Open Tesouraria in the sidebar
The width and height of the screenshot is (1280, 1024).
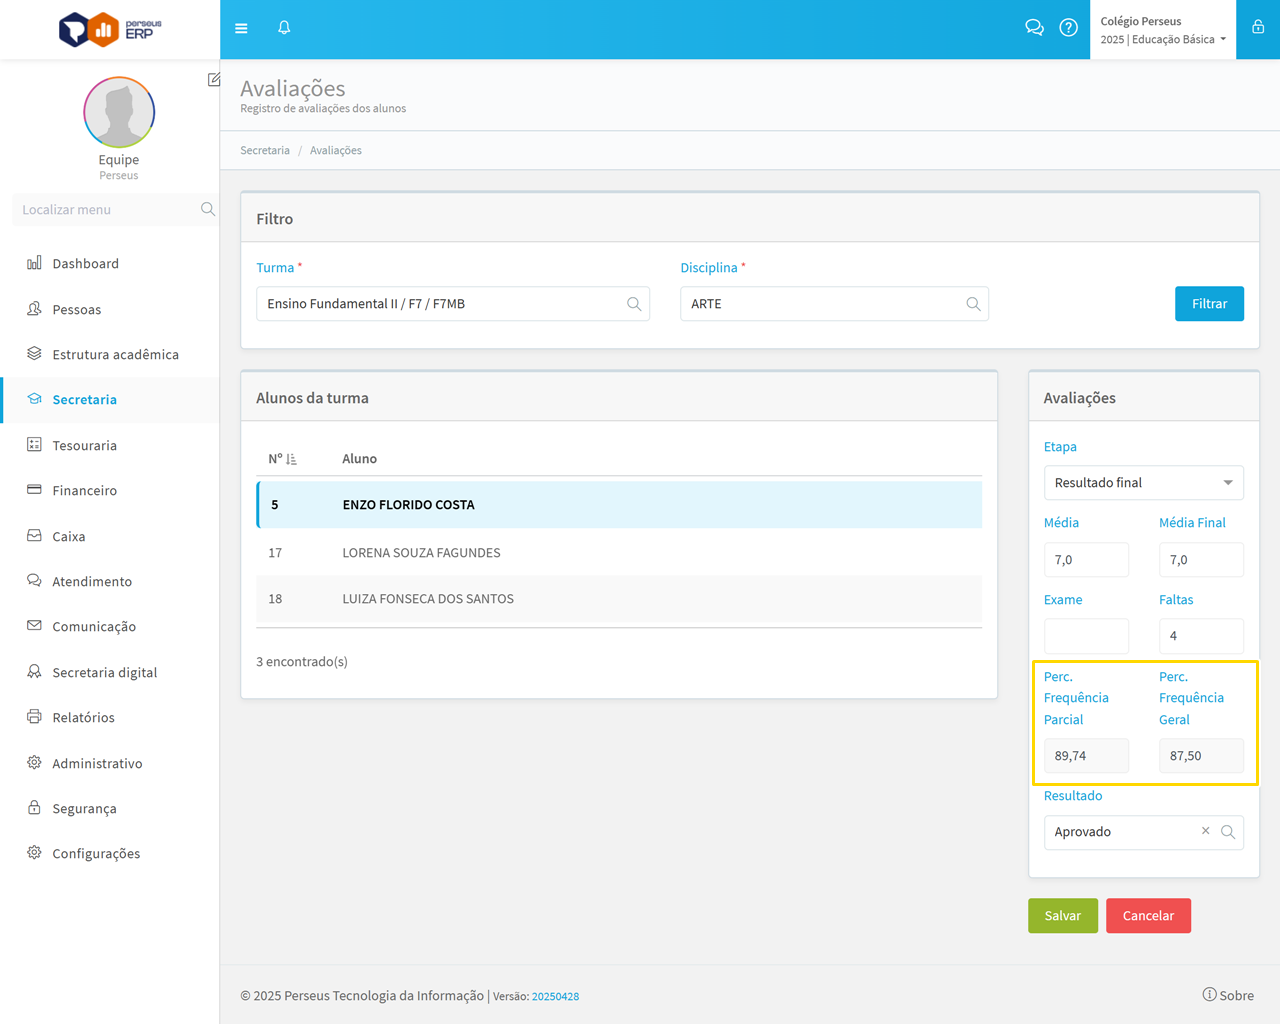pos(84,445)
